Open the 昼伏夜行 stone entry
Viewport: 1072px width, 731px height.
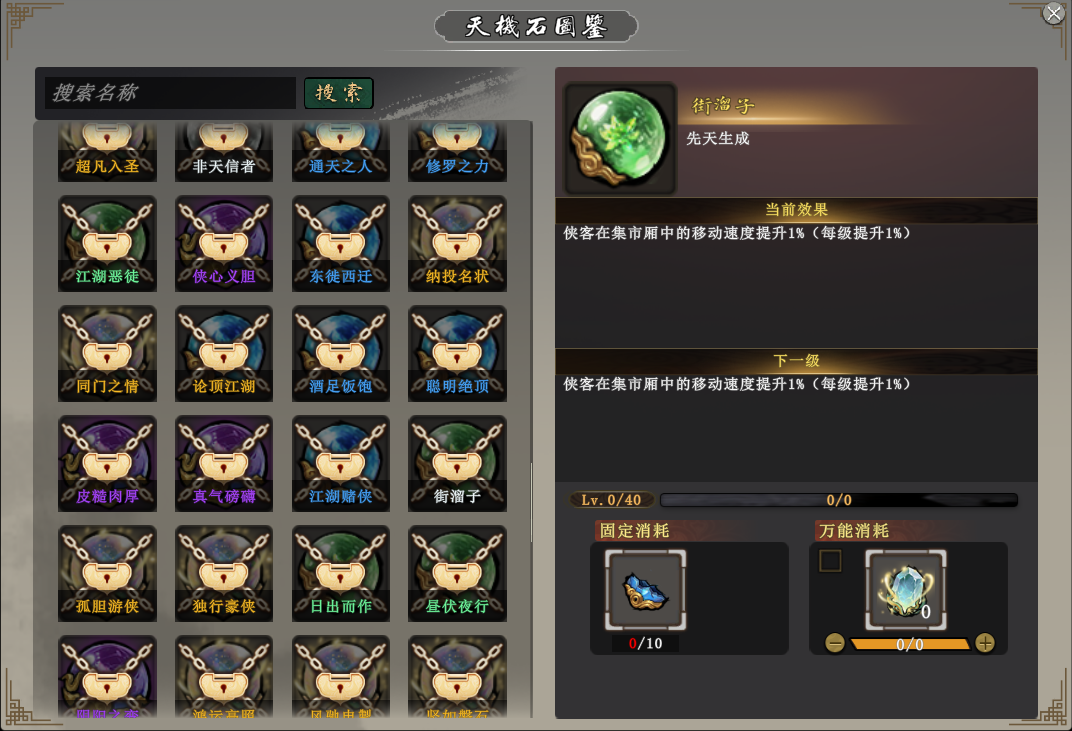457,574
